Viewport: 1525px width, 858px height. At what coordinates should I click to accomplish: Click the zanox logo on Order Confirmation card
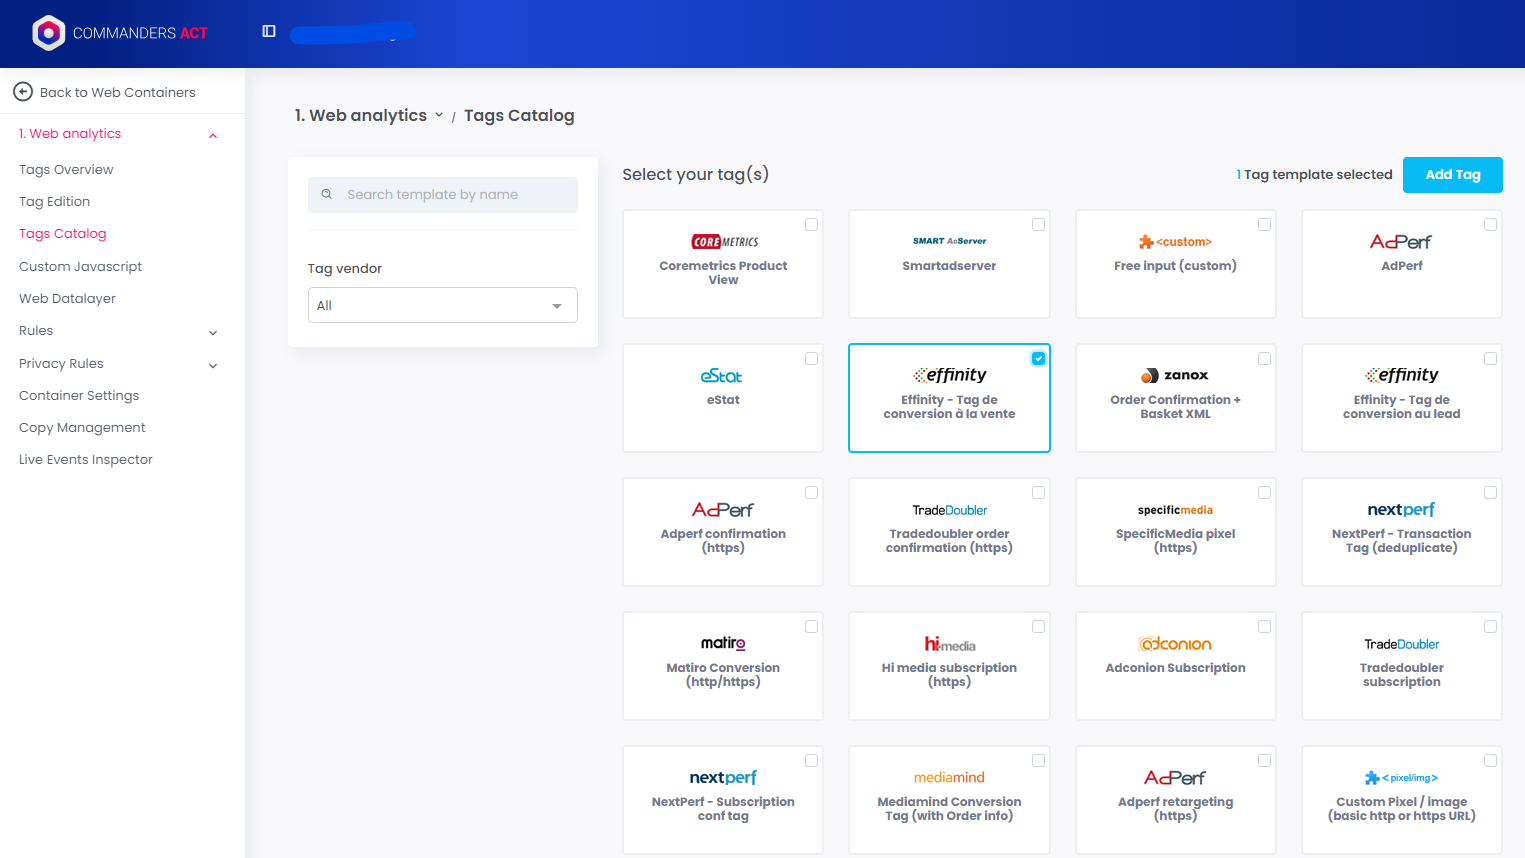[x=1175, y=376]
